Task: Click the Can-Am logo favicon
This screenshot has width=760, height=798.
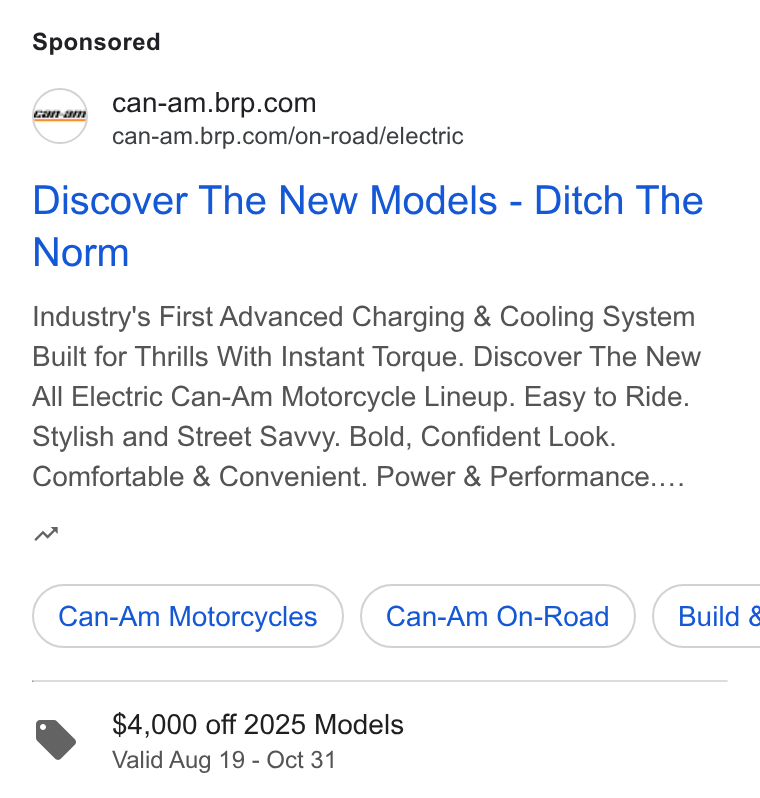Action: coord(60,116)
